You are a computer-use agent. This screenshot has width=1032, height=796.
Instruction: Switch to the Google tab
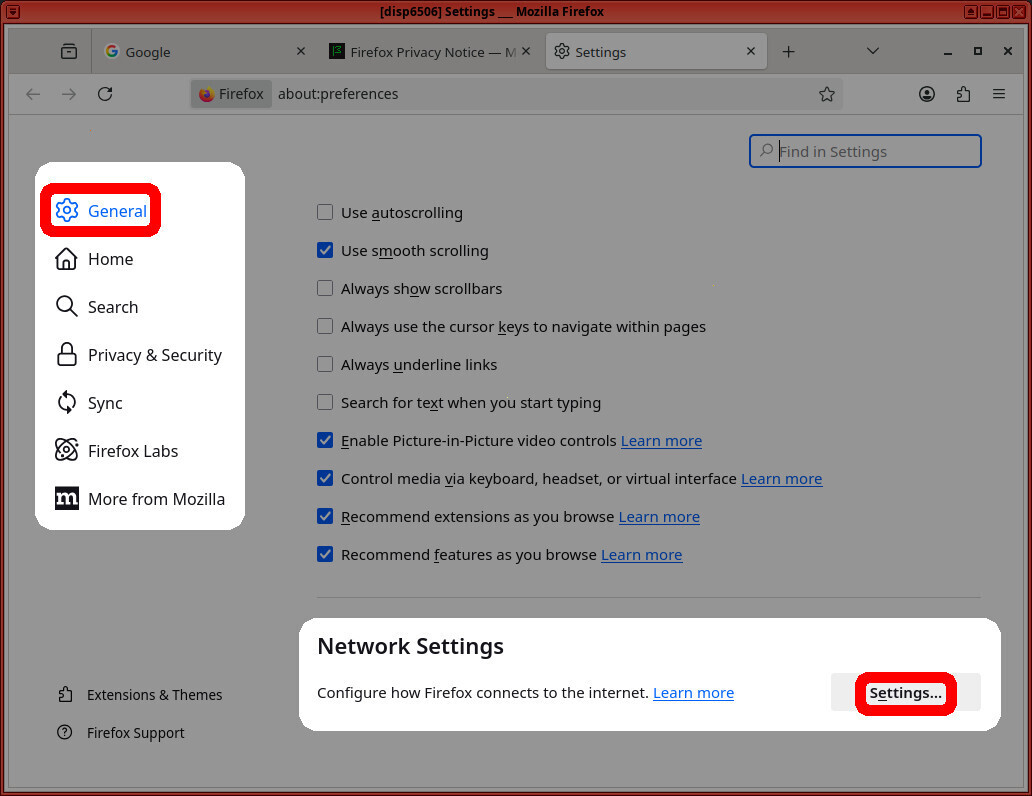coord(200,52)
